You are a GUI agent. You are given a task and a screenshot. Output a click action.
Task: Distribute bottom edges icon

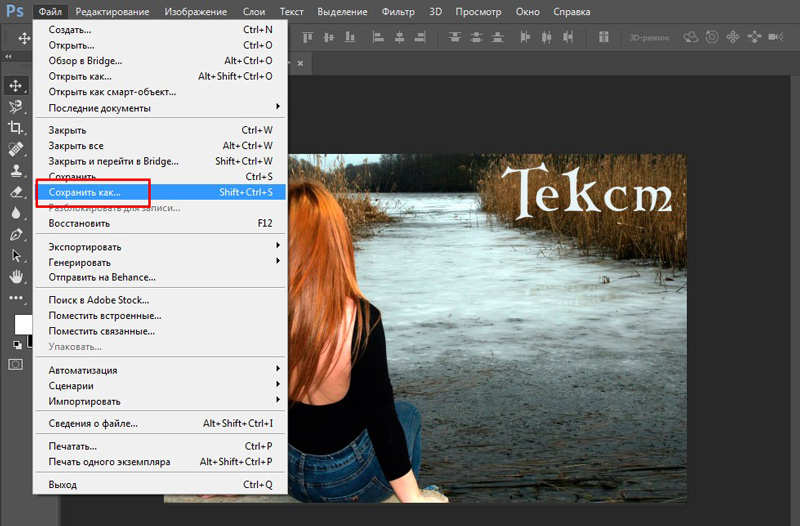tap(497, 37)
